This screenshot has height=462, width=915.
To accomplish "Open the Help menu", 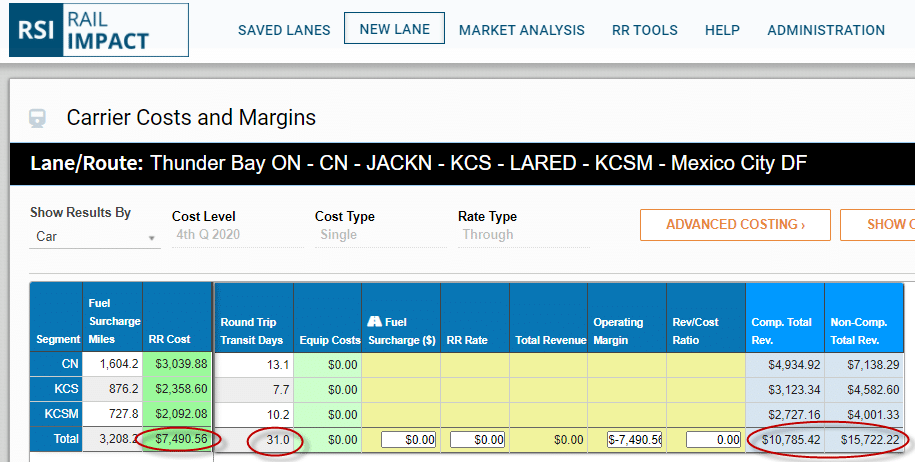I will (722, 30).
